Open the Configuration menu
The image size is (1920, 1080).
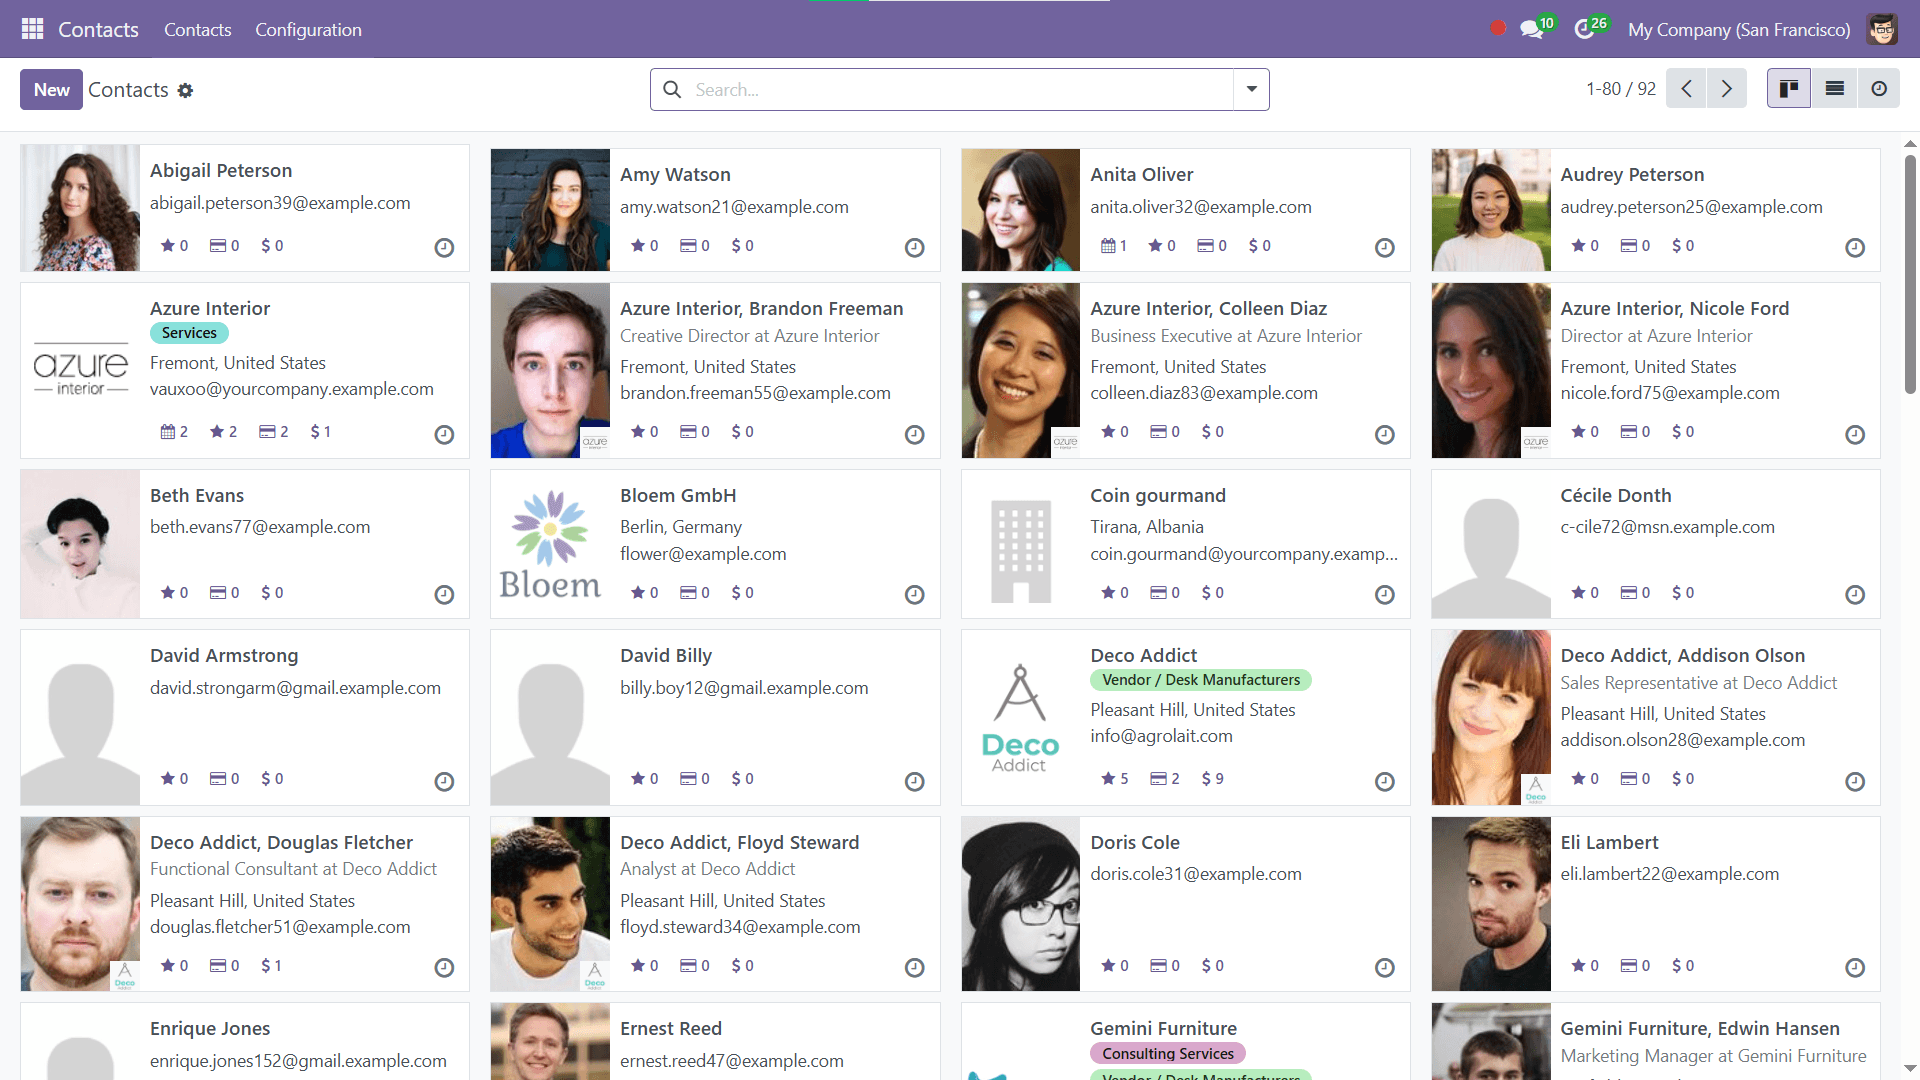[308, 30]
